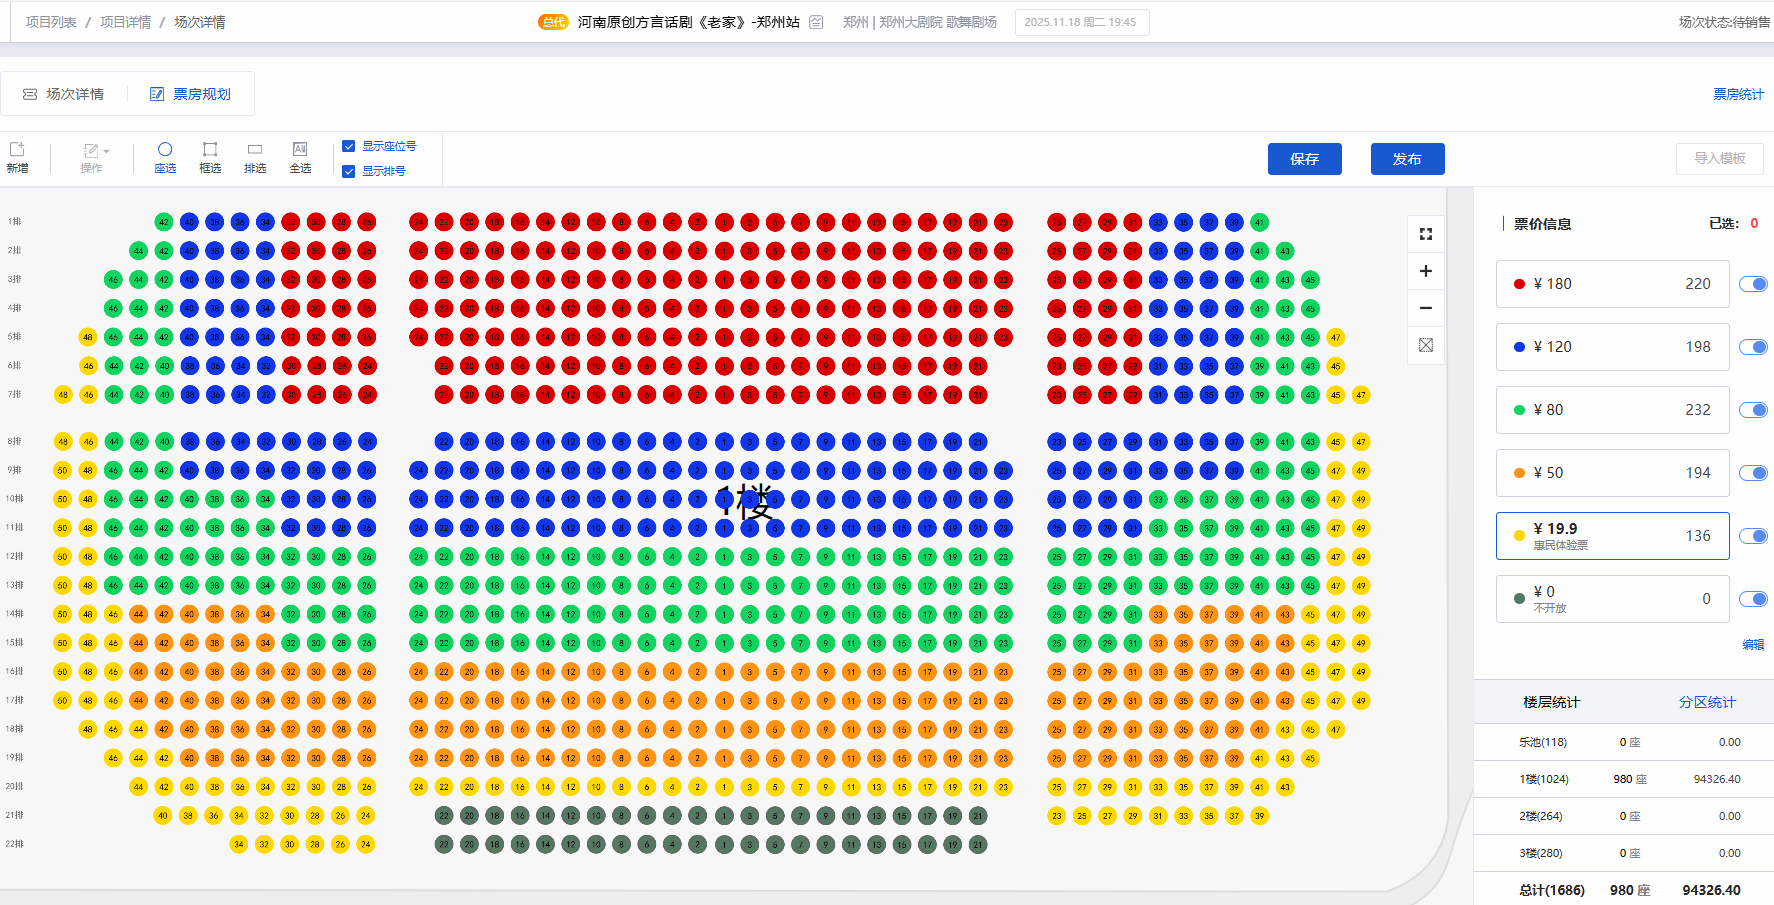Viewport: 1774px width, 905px height.
Task: Zoom in the seat map with plus
Action: (1426, 271)
